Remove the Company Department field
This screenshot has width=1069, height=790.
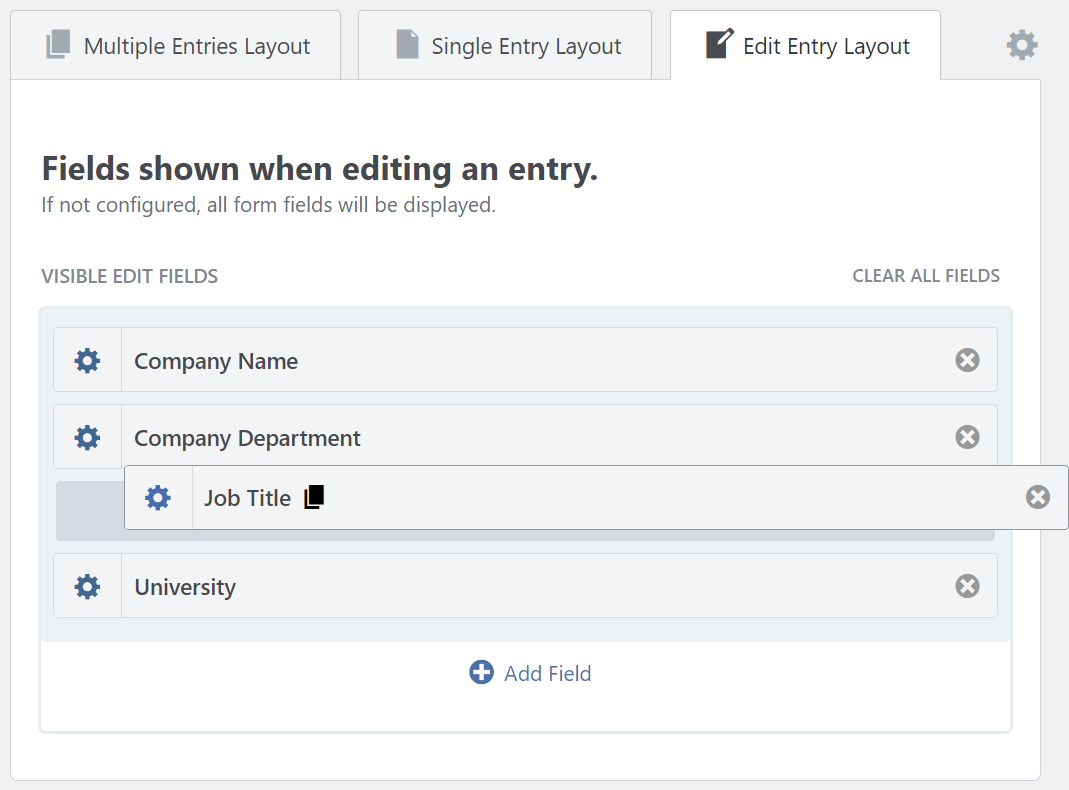(966, 437)
